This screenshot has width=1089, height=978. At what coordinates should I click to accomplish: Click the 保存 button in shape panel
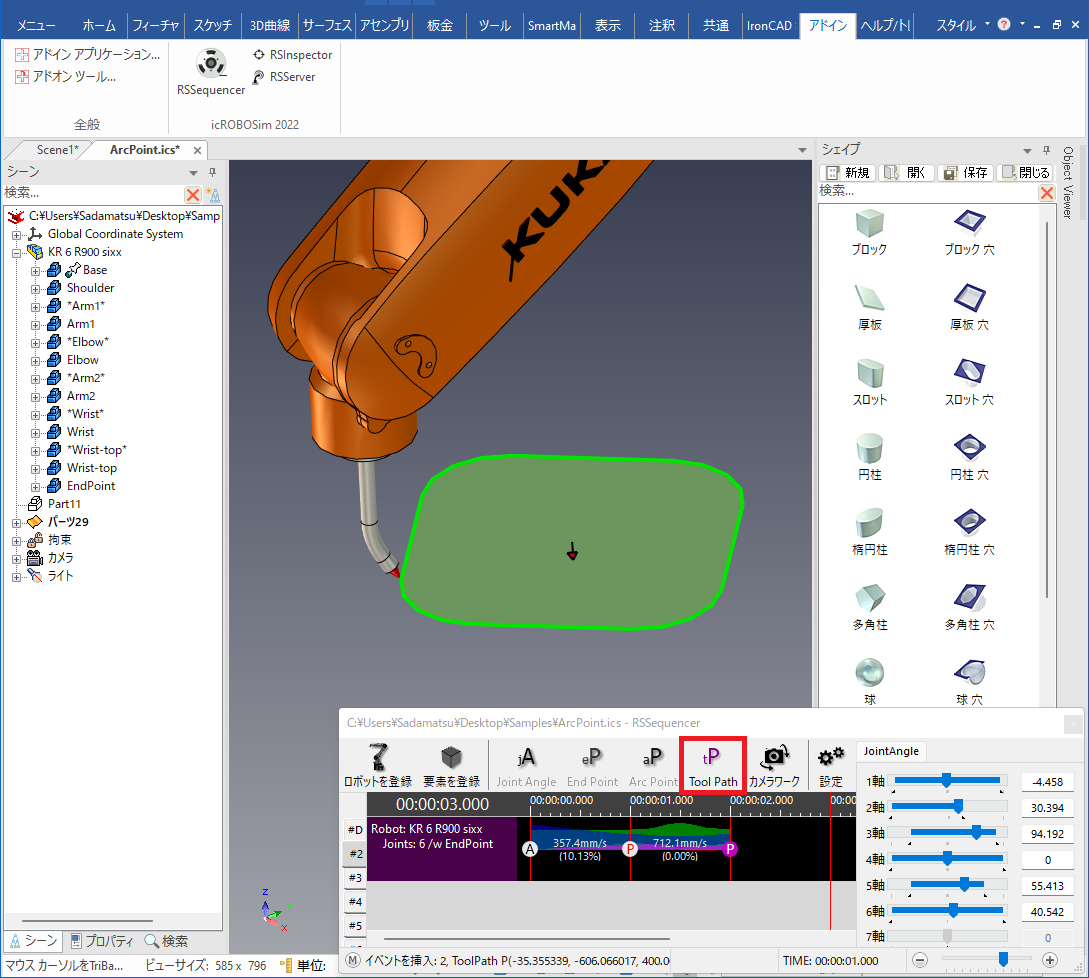point(965,173)
